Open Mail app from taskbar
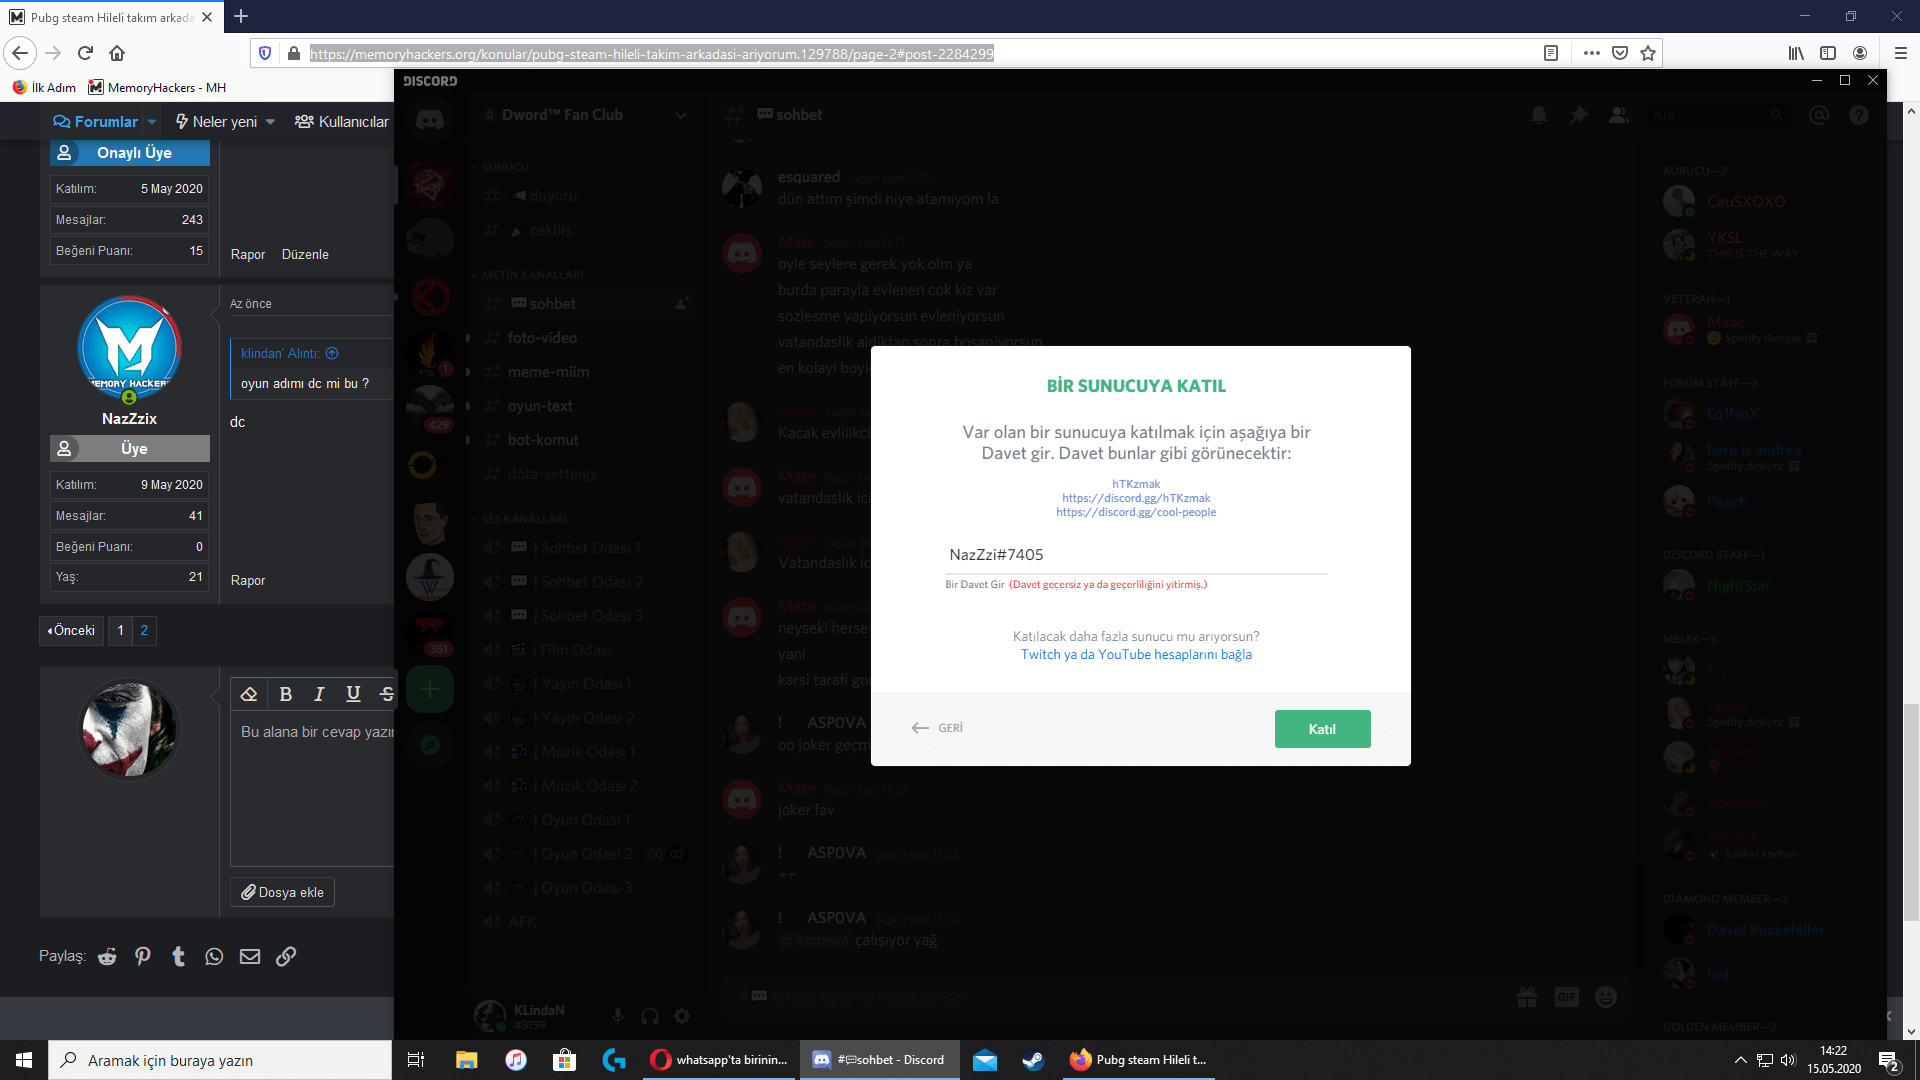 [x=985, y=1060]
